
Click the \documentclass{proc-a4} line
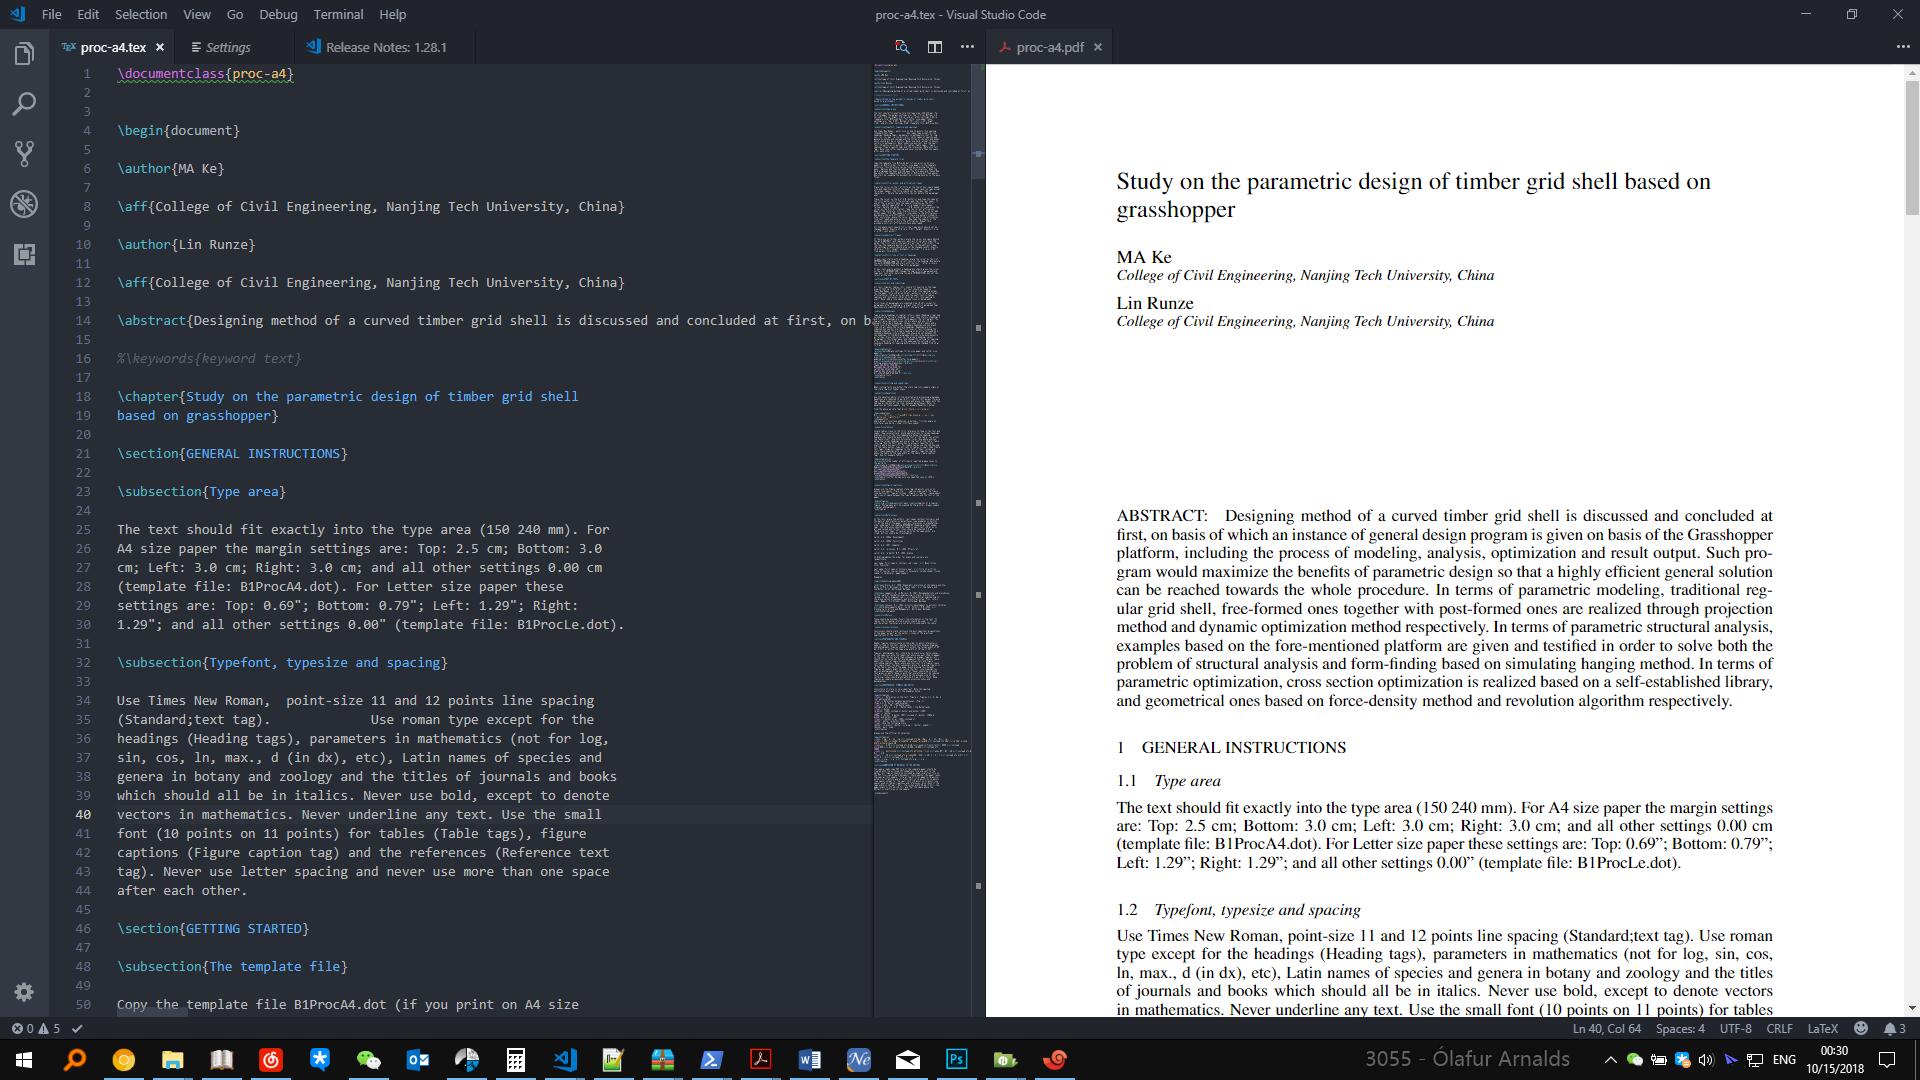[205, 73]
